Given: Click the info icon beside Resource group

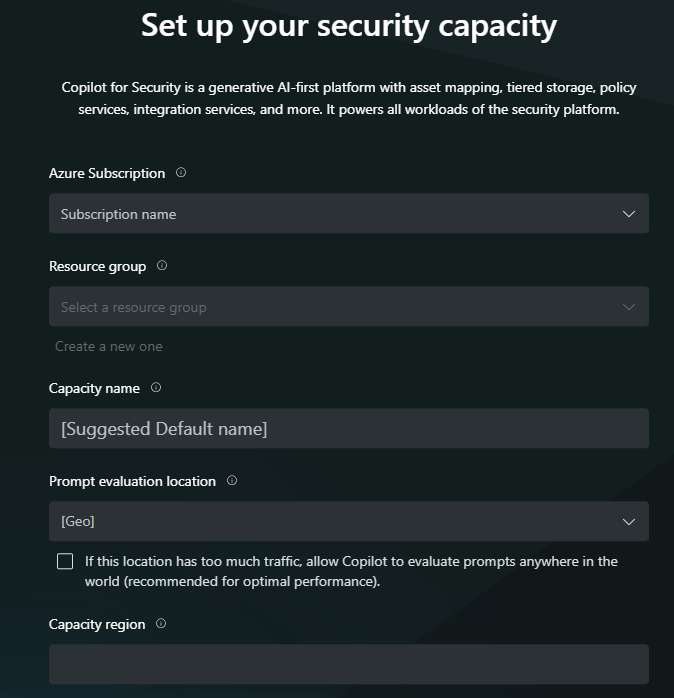Looking at the screenshot, I should (162, 266).
